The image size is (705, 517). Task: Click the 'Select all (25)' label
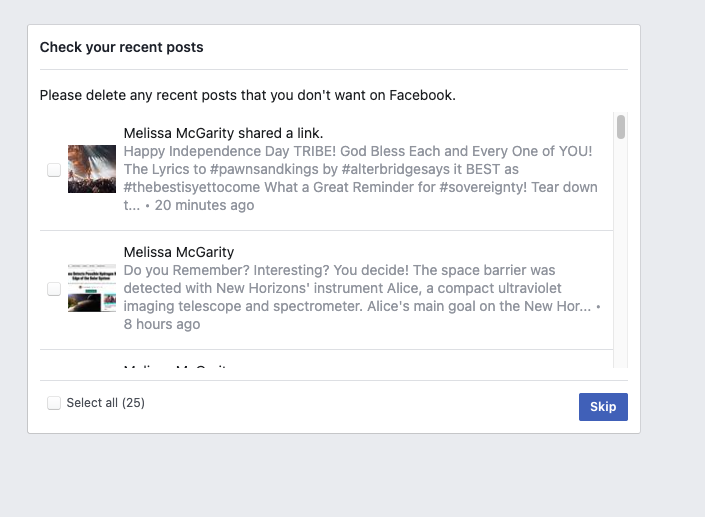point(106,403)
